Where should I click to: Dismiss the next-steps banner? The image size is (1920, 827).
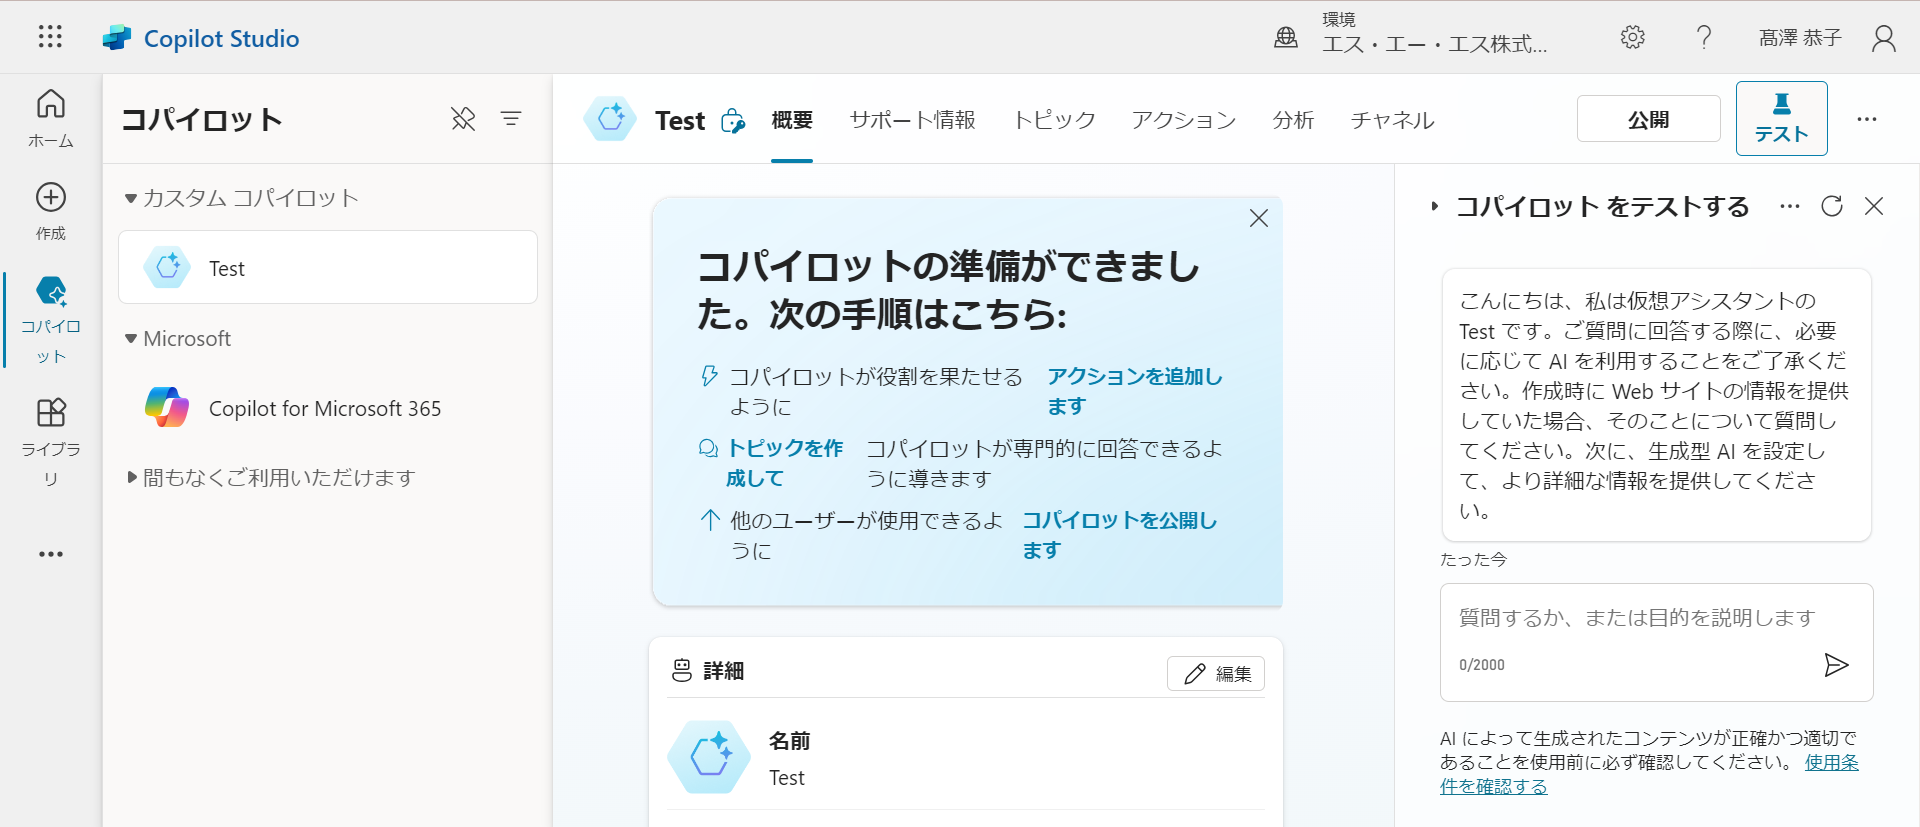[x=1259, y=218]
